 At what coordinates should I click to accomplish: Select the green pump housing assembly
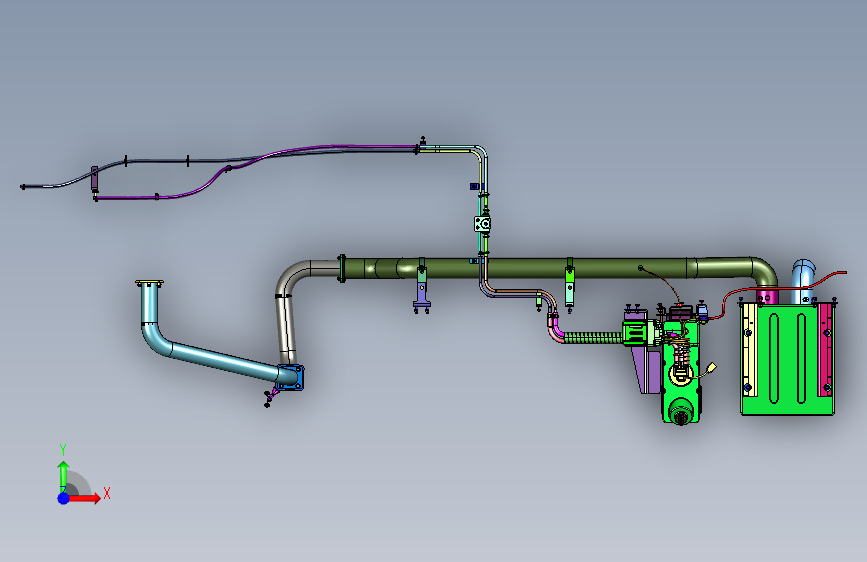point(681,373)
